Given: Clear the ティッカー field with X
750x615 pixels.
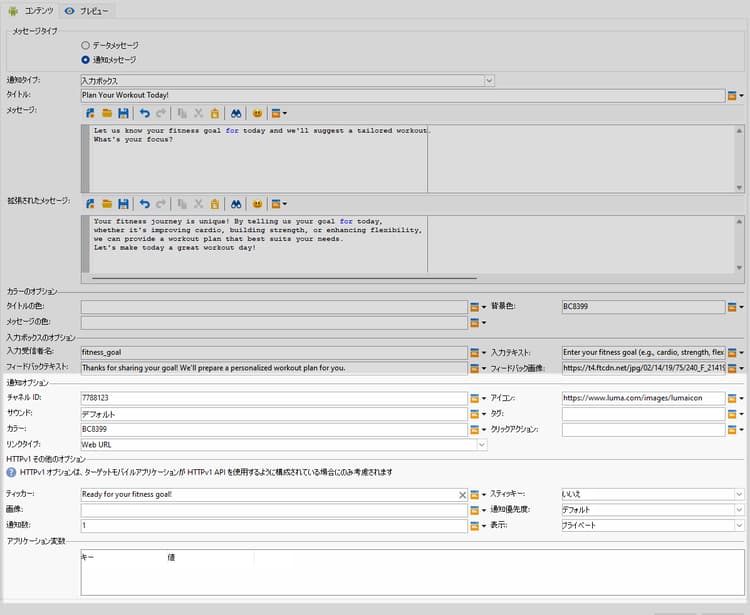Looking at the screenshot, I should point(462,495).
